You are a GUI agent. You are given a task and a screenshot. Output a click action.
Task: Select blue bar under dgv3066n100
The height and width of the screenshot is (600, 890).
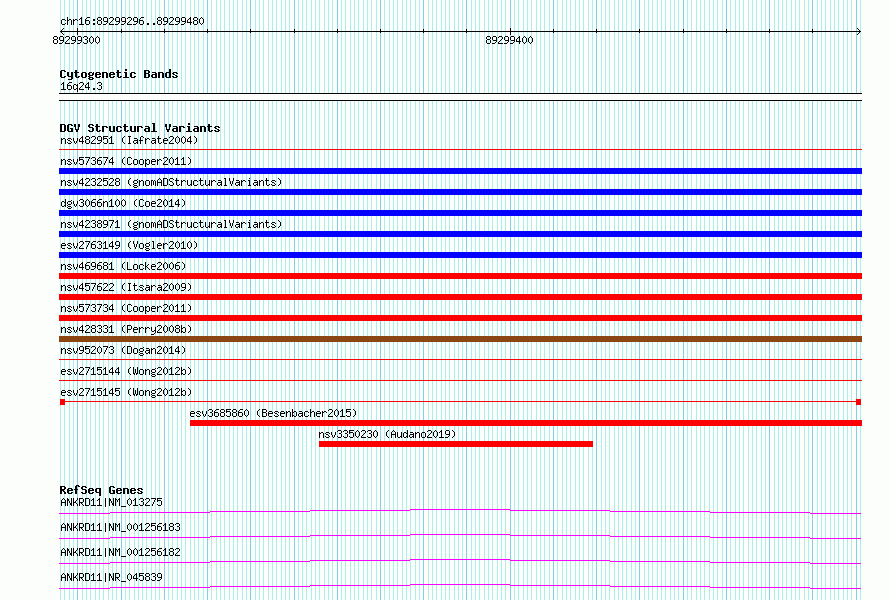point(460,213)
